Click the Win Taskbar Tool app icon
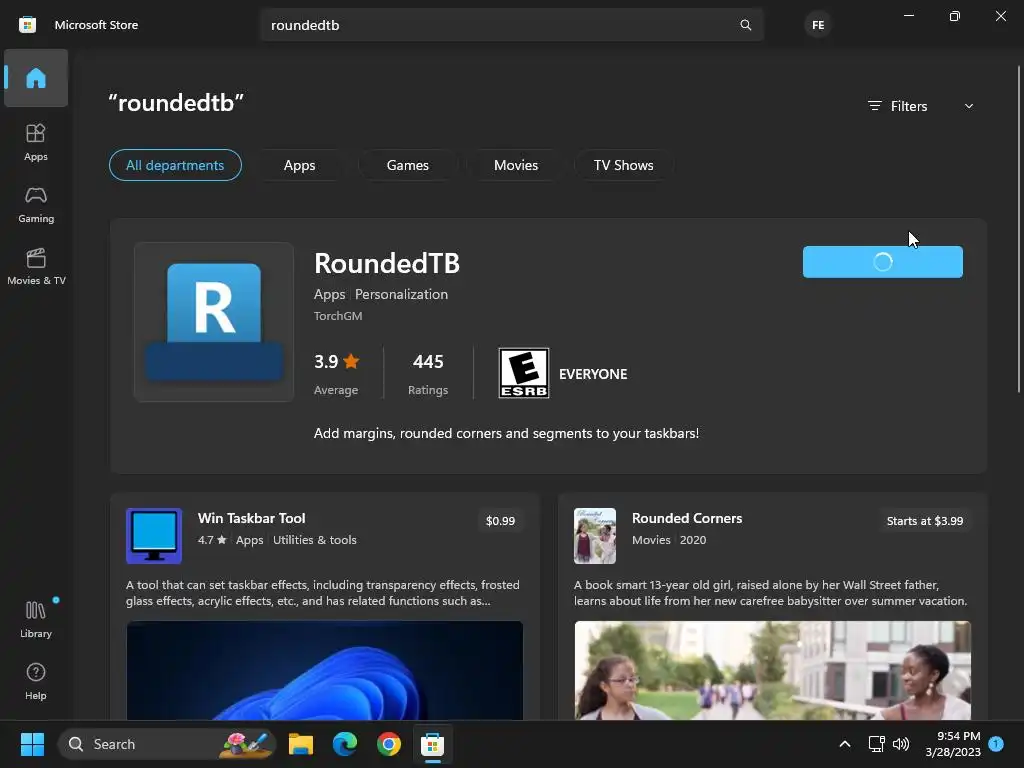Image resolution: width=1024 pixels, height=768 pixels. [154, 536]
